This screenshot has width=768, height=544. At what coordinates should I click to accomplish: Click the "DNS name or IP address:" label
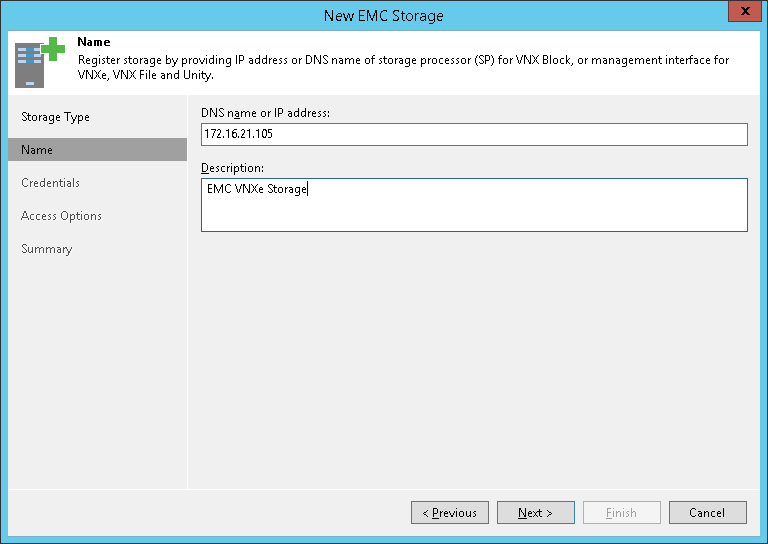(x=265, y=113)
